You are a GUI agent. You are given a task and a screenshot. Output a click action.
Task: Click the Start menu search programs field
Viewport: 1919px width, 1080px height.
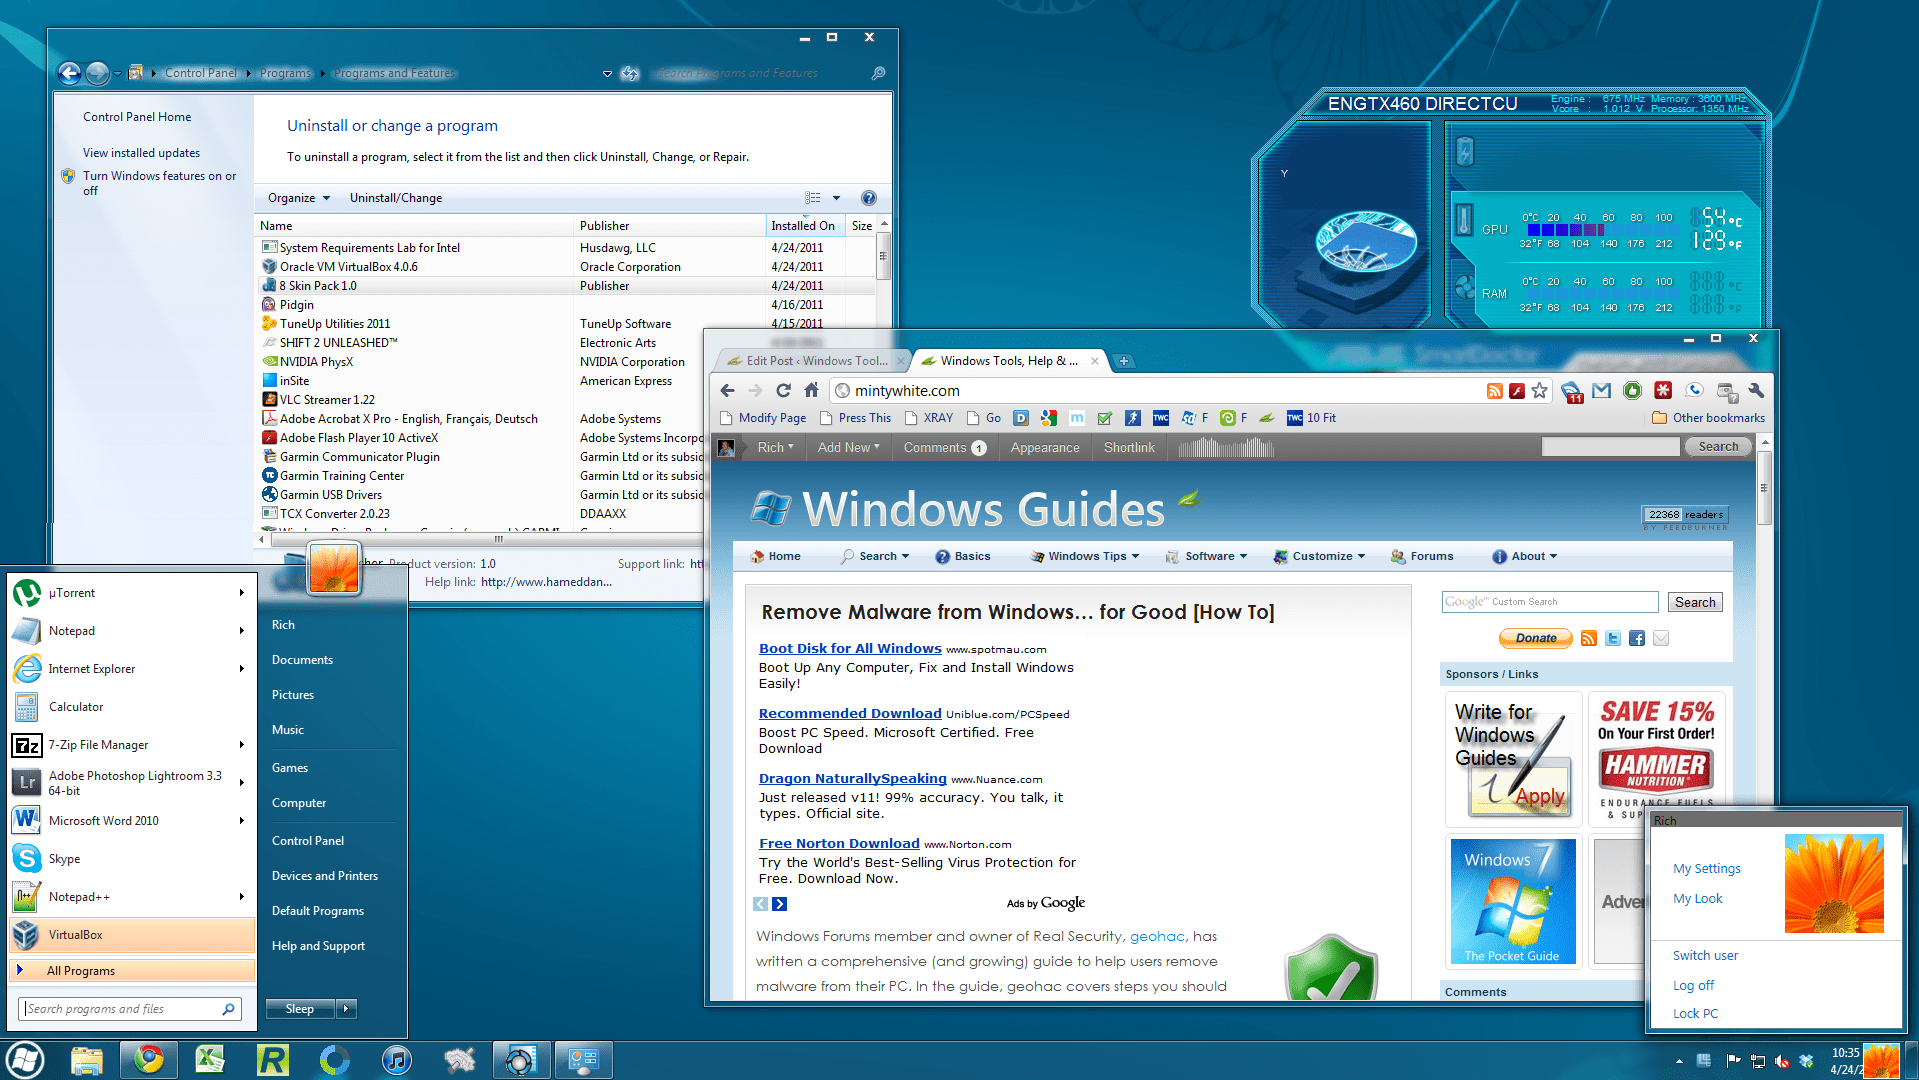coord(129,1009)
